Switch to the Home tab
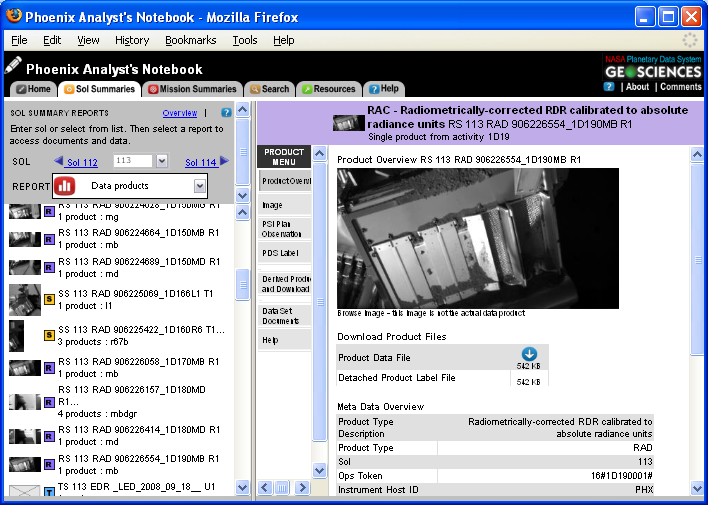Viewport: 708px width, 505px height. click(33, 89)
